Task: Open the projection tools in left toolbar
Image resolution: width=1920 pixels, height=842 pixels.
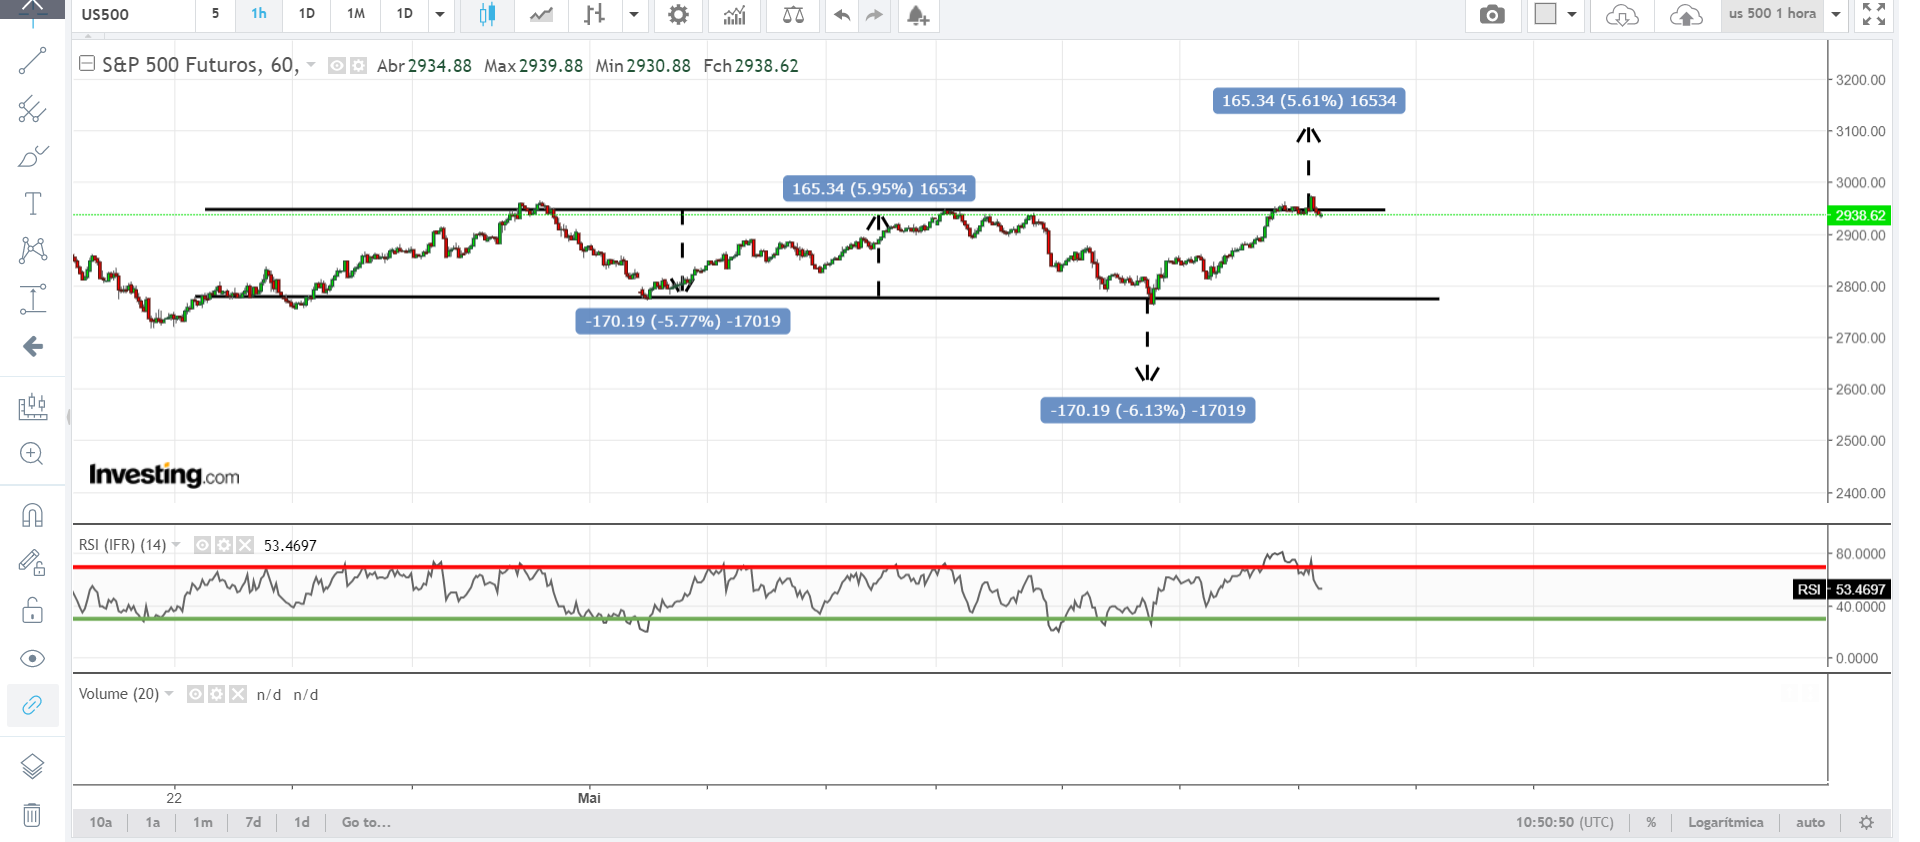Action: 32,406
